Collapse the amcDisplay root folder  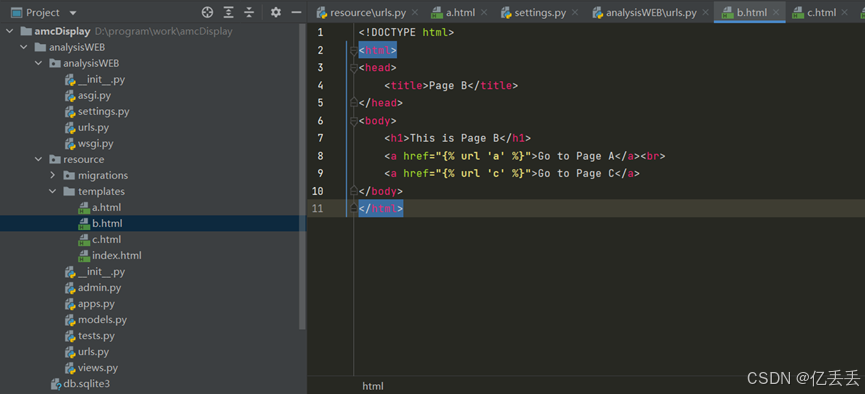point(9,31)
